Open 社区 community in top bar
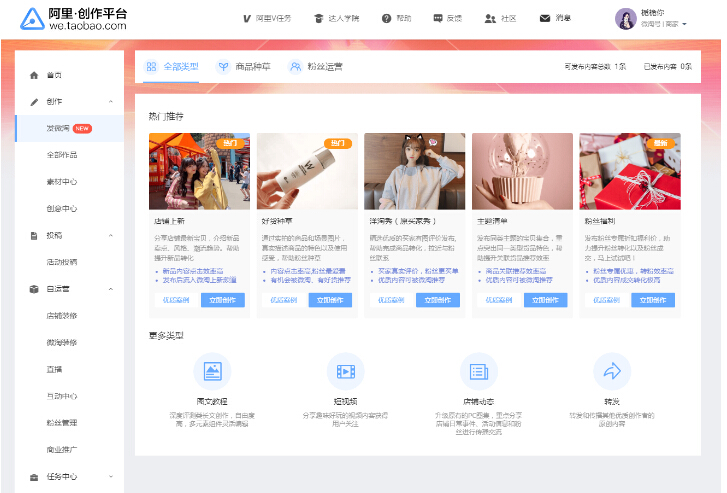This screenshot has height=493, width=727. (x=501, y=18)
